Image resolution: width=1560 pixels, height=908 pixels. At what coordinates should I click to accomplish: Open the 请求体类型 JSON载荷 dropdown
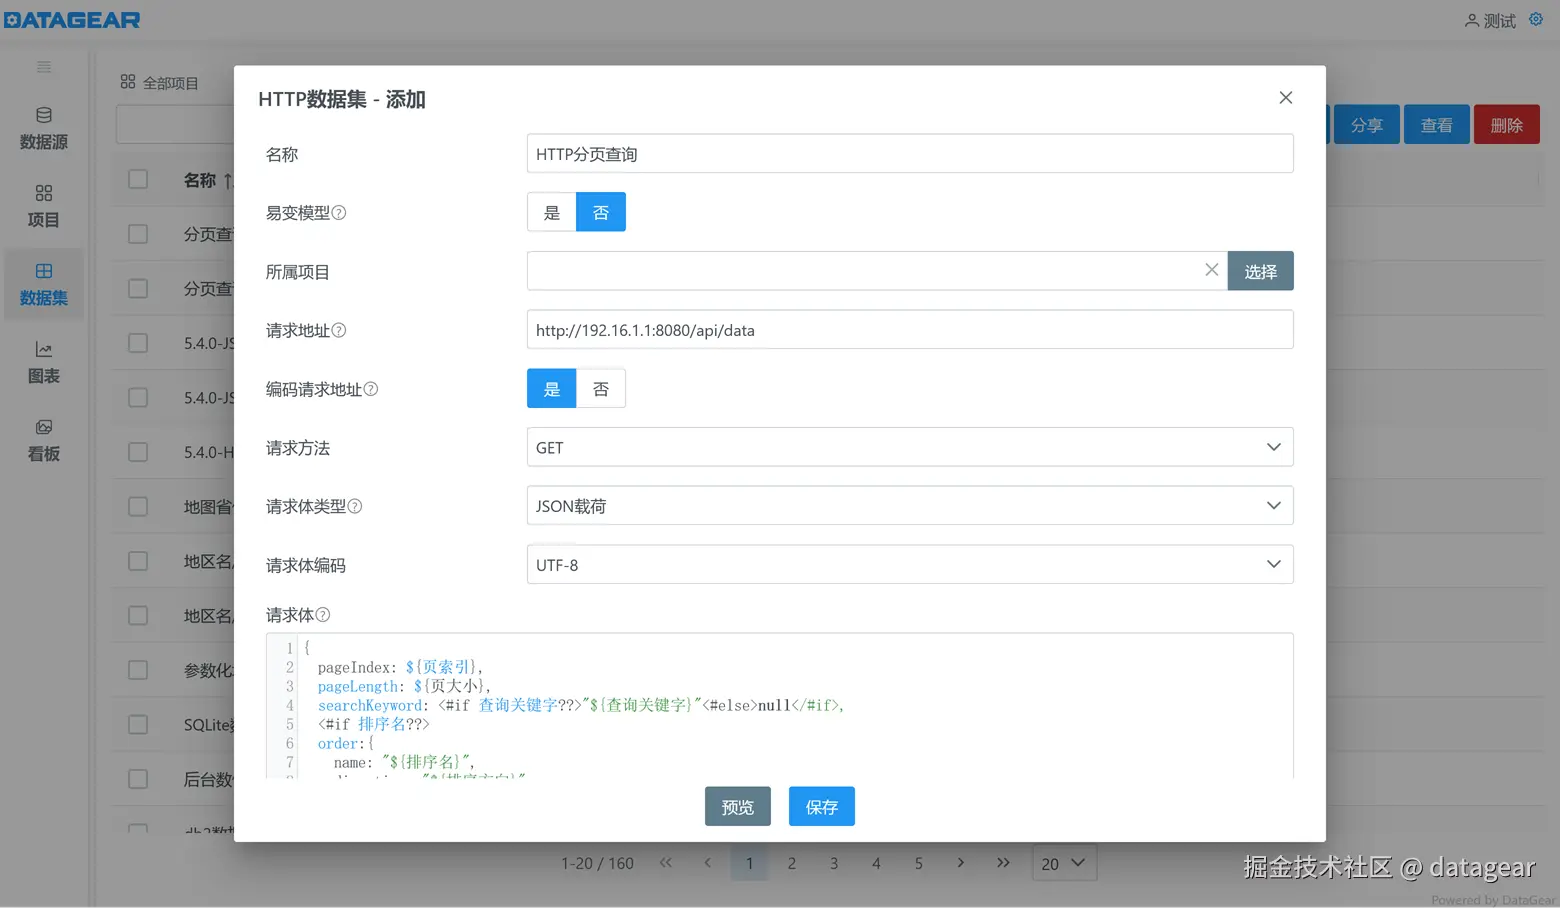910,506
